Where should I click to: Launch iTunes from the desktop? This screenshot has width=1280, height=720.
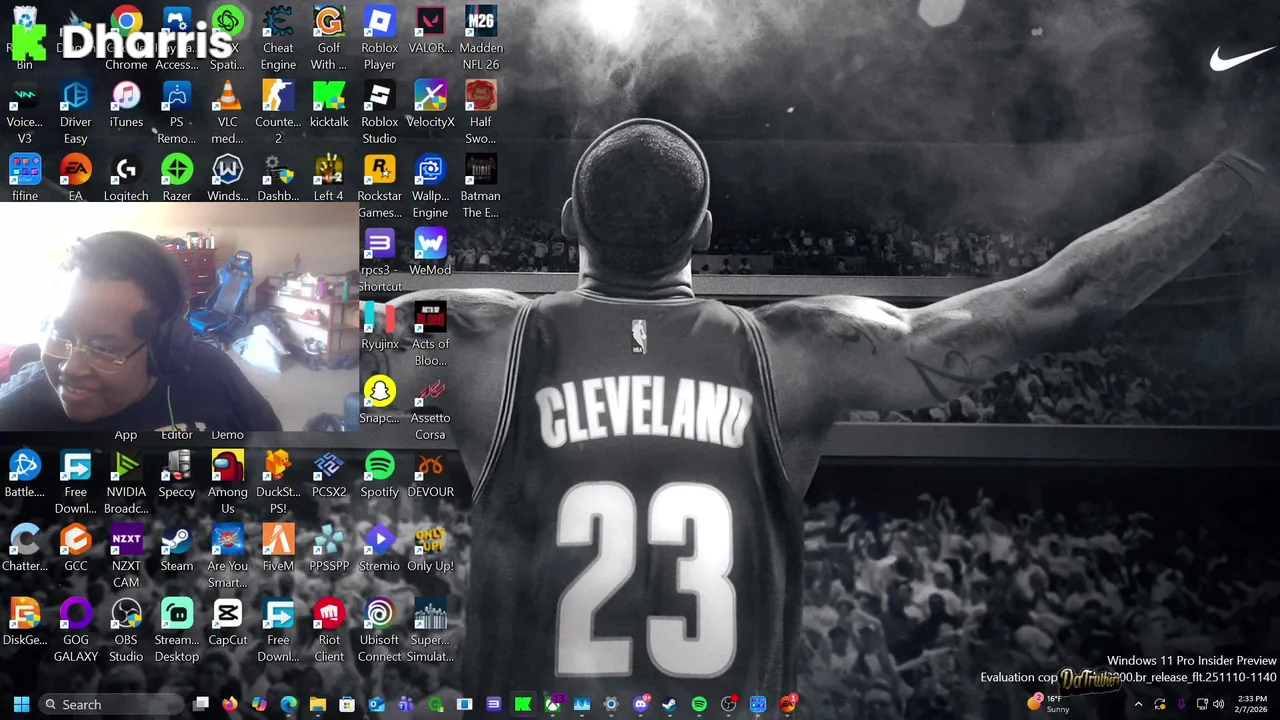click(x=126, y=104)
